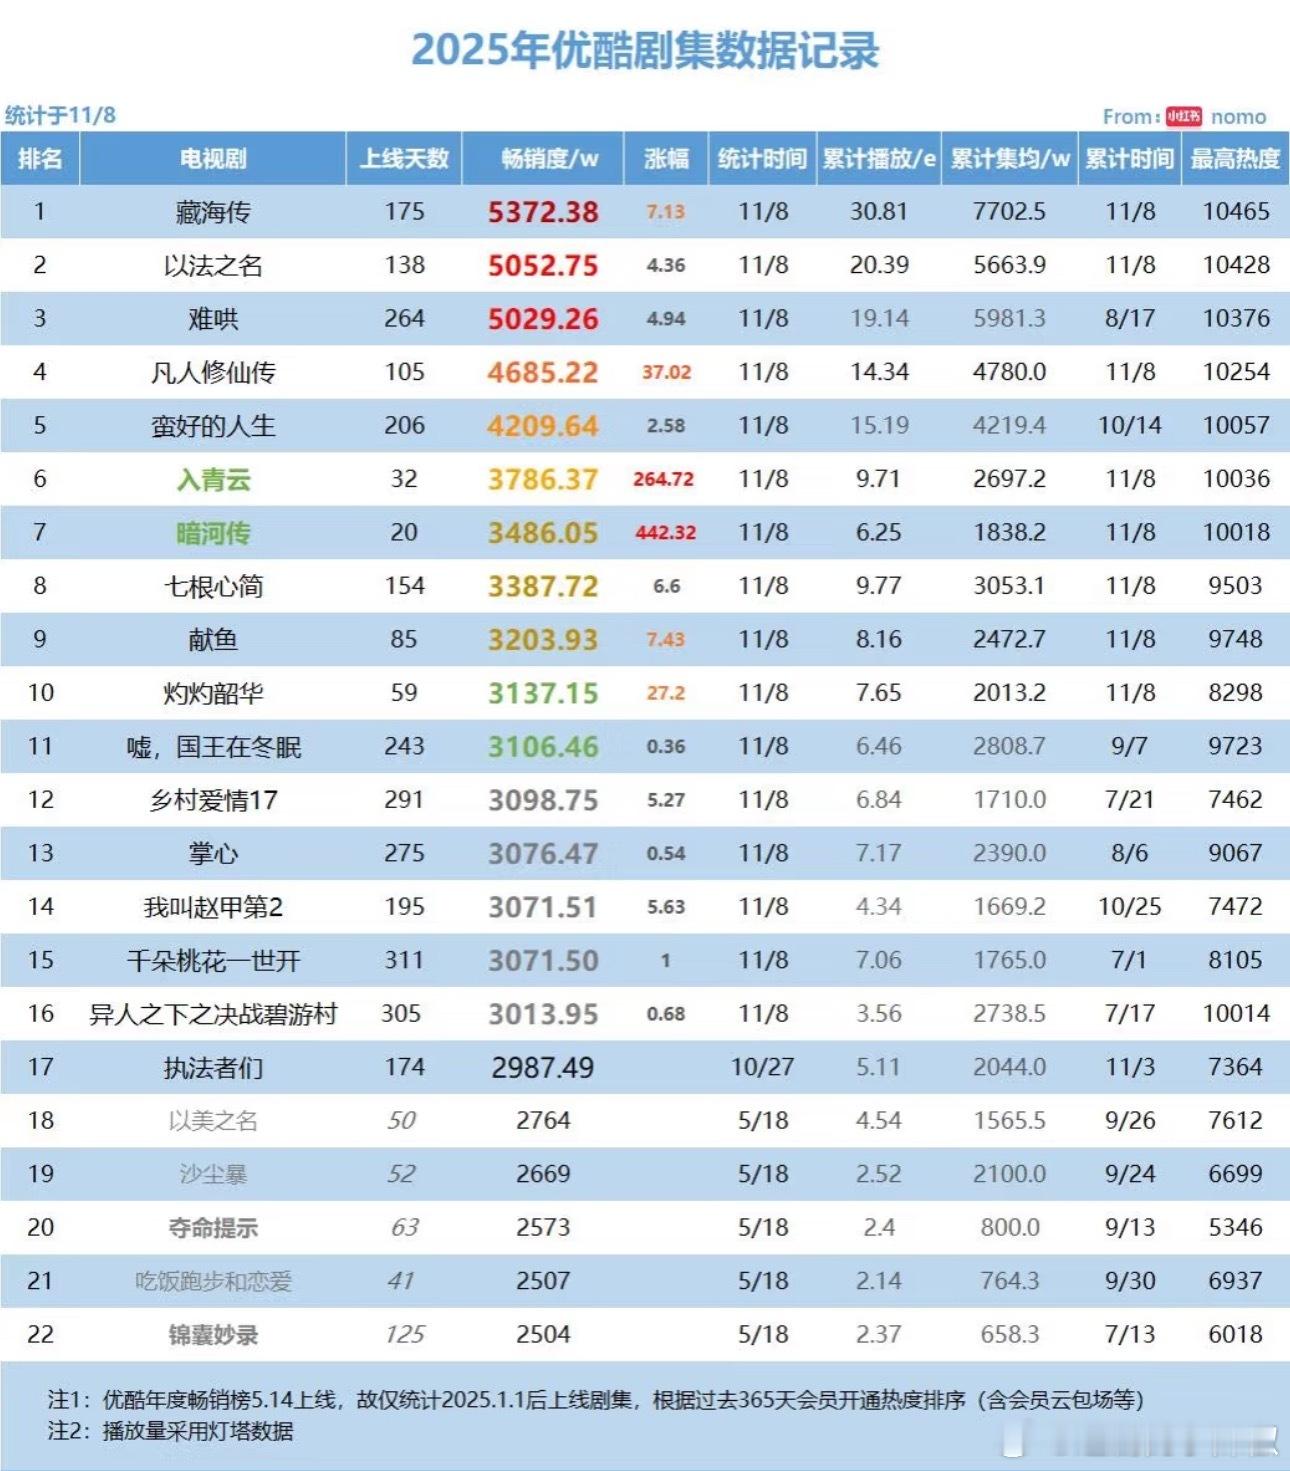Image resolution: width=1290 pixels, height=1471 pixels.
Task: Click the 小红书 logo icon beside nomo
Action: point(1184,116)
